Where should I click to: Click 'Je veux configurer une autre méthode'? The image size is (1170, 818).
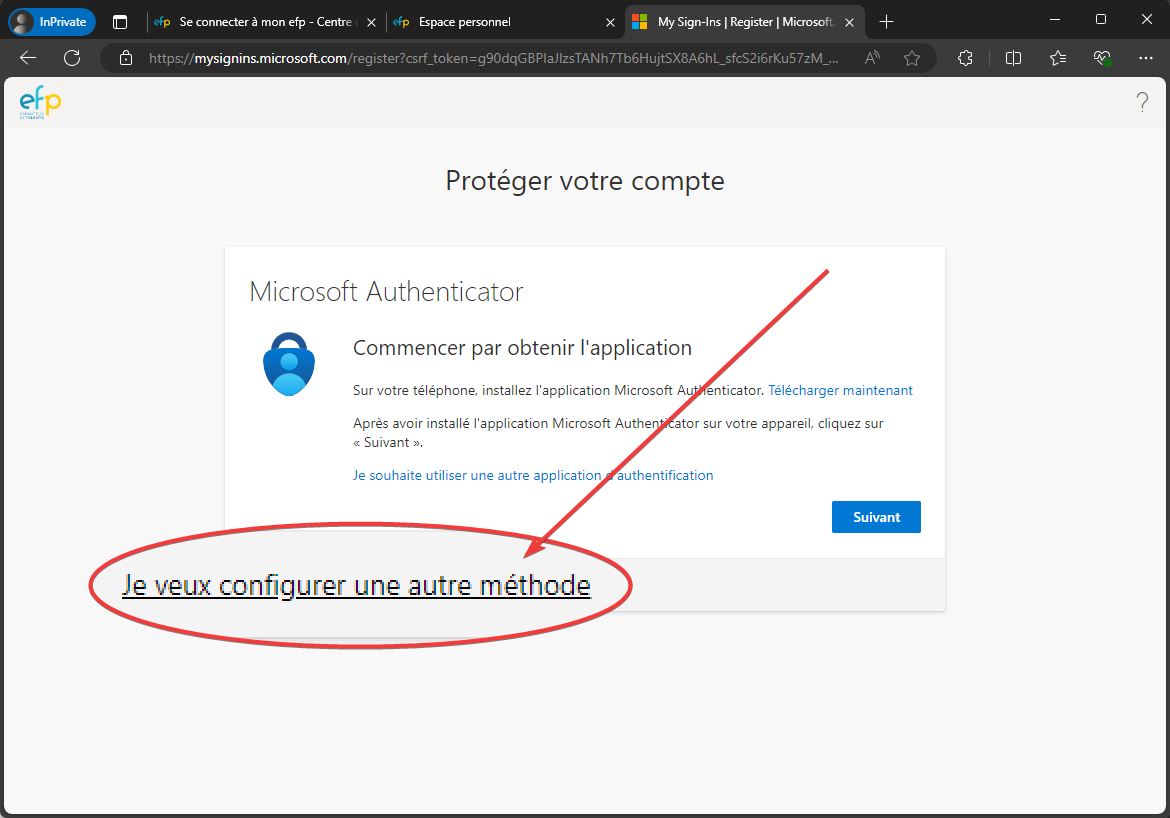coord(357,585)
